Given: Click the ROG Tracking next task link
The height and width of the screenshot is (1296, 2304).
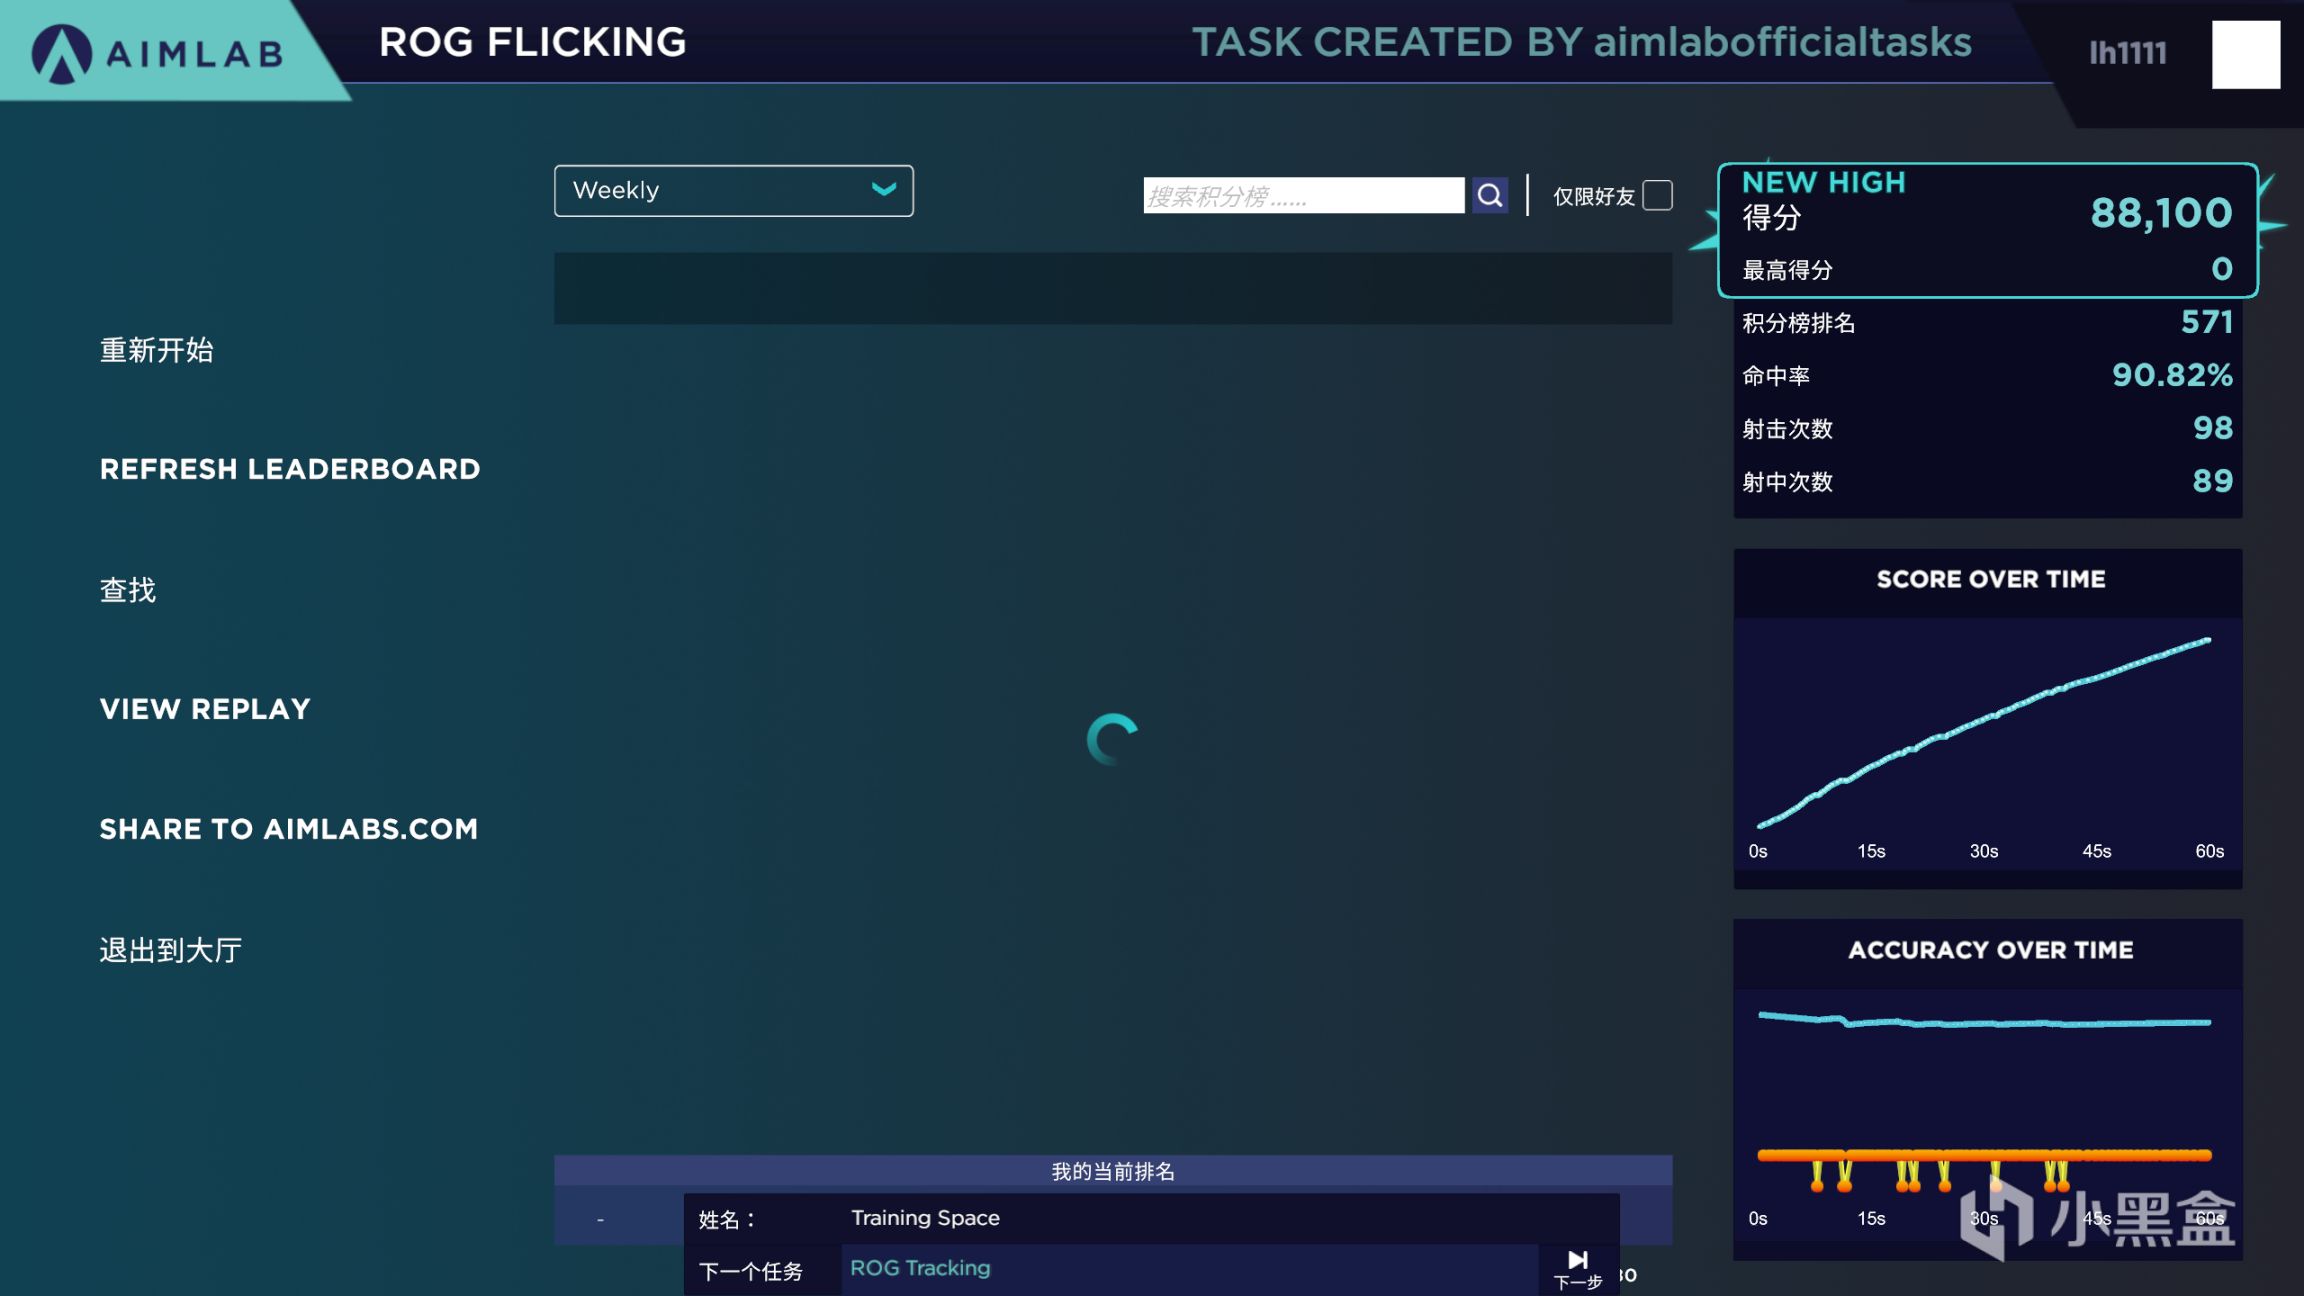Looking at the screenshot, I should click(920, 1268).
